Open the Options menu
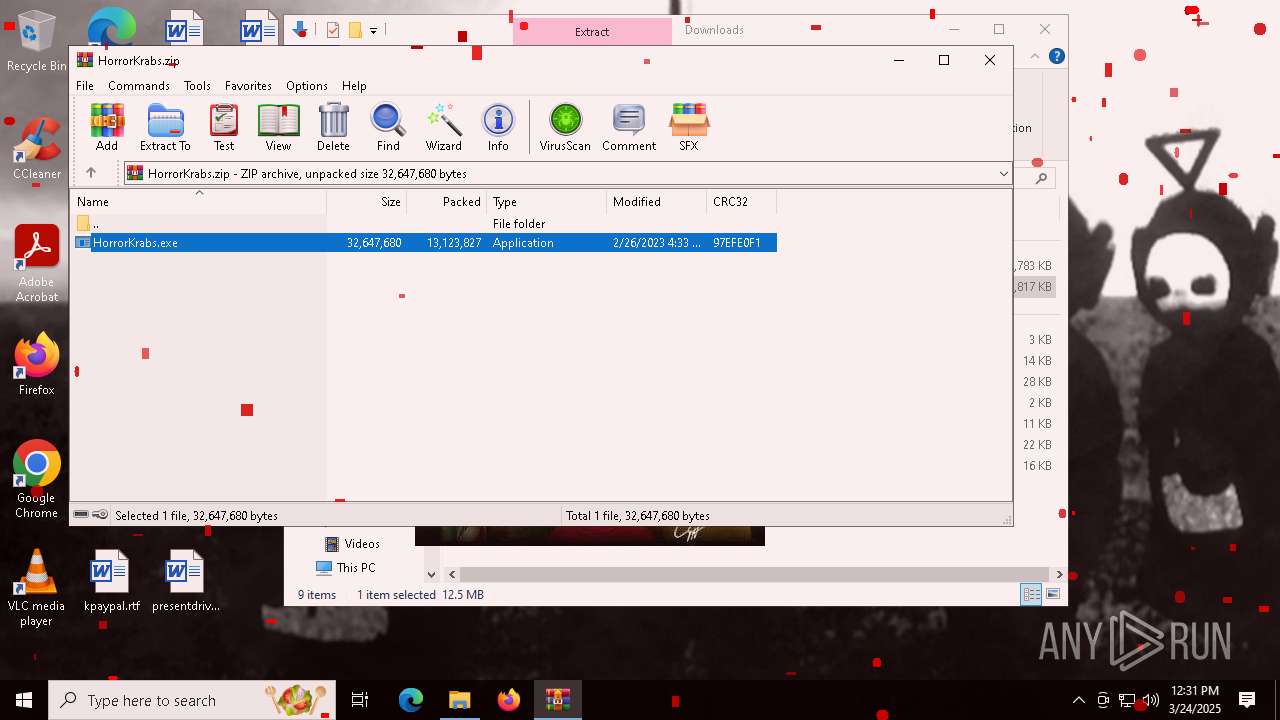 (x=306, y=86)
